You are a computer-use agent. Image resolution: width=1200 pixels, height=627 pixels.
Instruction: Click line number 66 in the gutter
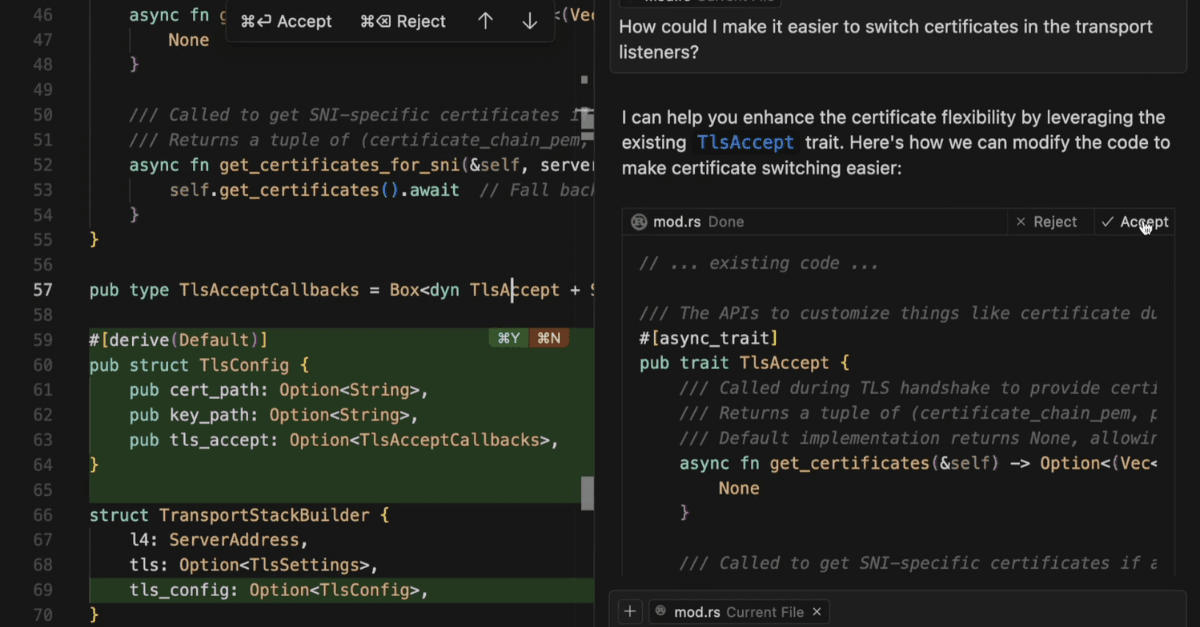coord(42,515)
